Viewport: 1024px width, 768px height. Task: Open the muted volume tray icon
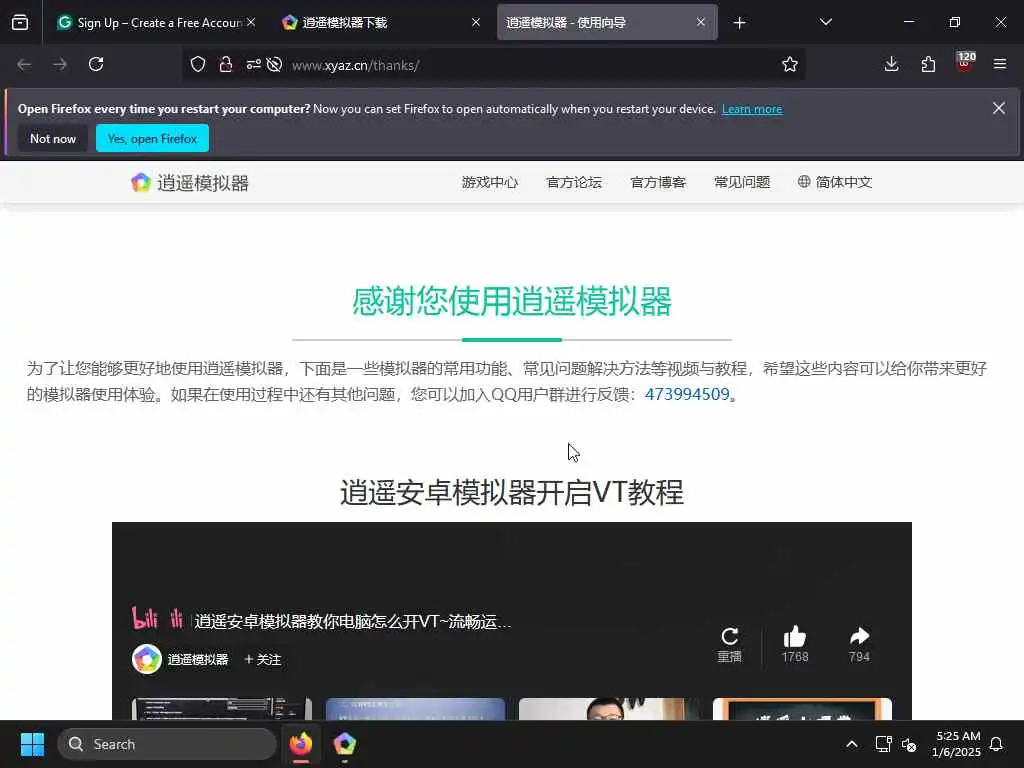point(909,744)
